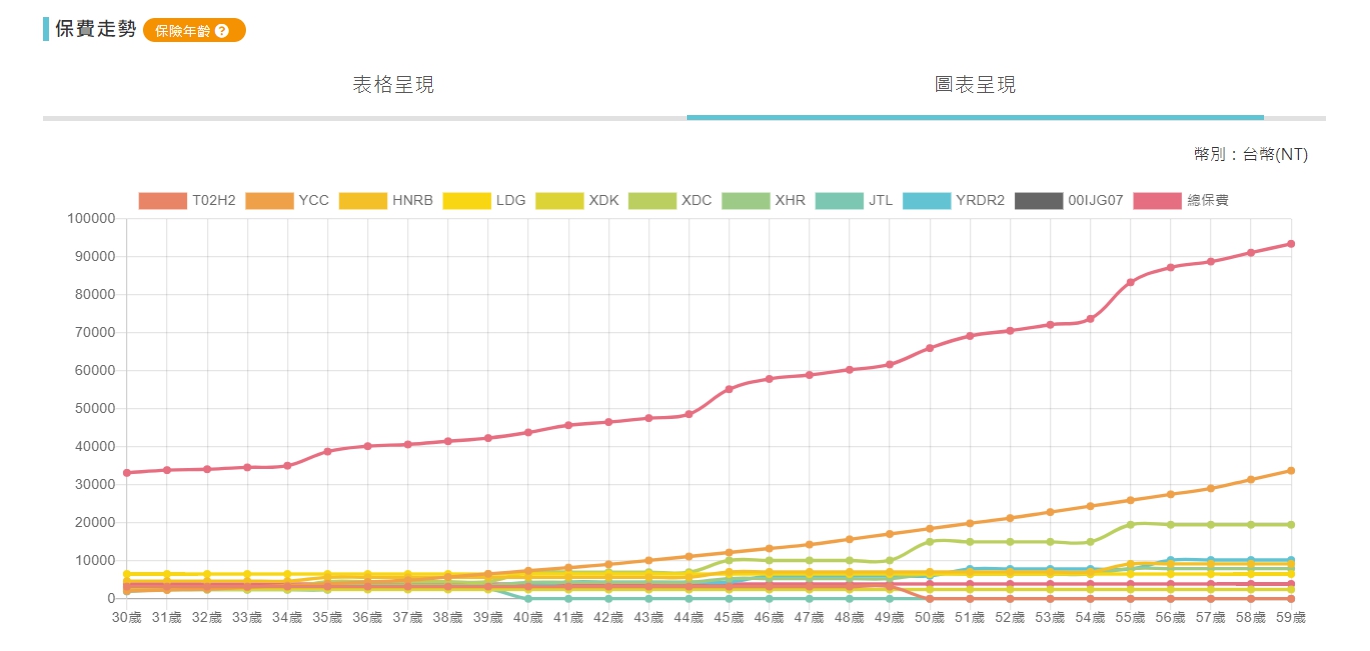
Task: Click the 總保費 data point at 55歲
Action: (x=1130, y=282)
